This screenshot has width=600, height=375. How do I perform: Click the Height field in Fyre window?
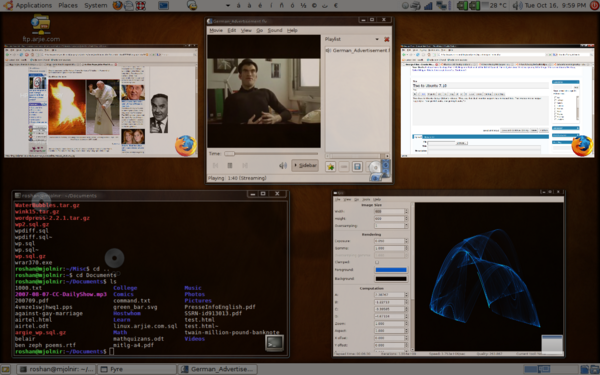(389, 218)
